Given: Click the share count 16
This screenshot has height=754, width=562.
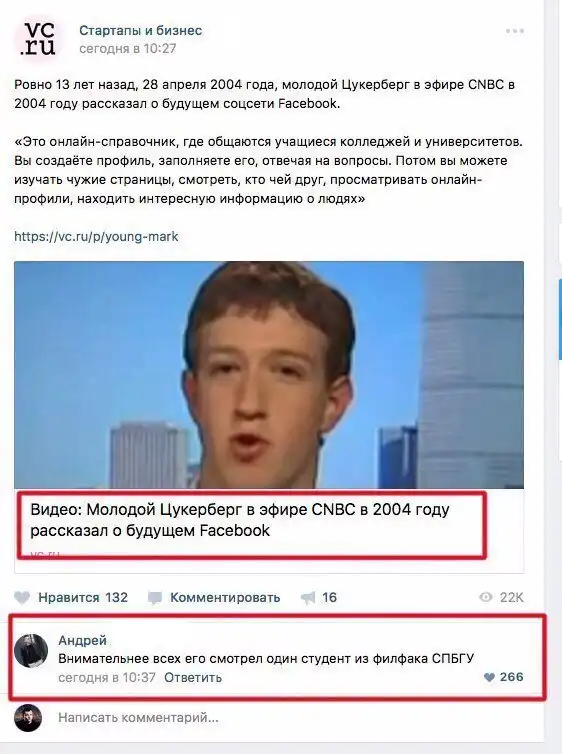Looking at the screenshot, I should (x=329, y=598).
